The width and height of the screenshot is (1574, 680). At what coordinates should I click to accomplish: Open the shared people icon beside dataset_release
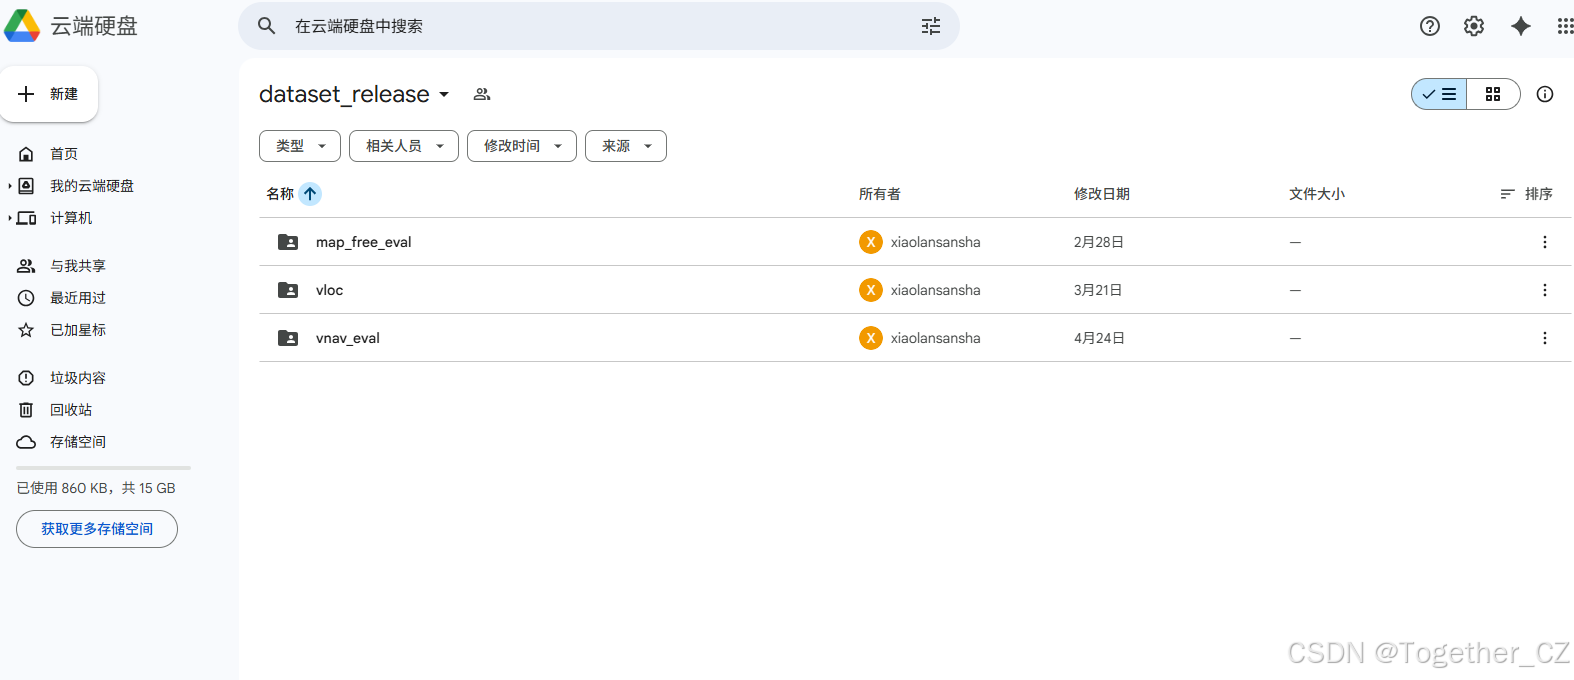tap(482, 94)
